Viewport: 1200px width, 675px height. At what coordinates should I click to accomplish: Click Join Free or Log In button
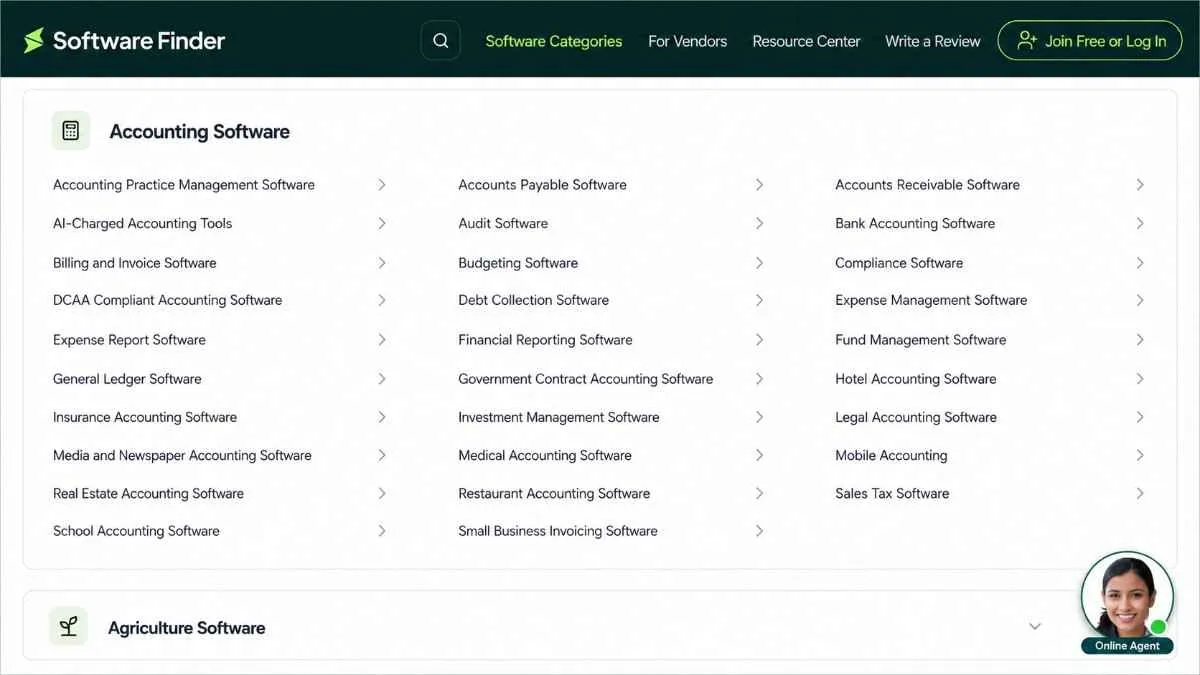coord(1090,41)
